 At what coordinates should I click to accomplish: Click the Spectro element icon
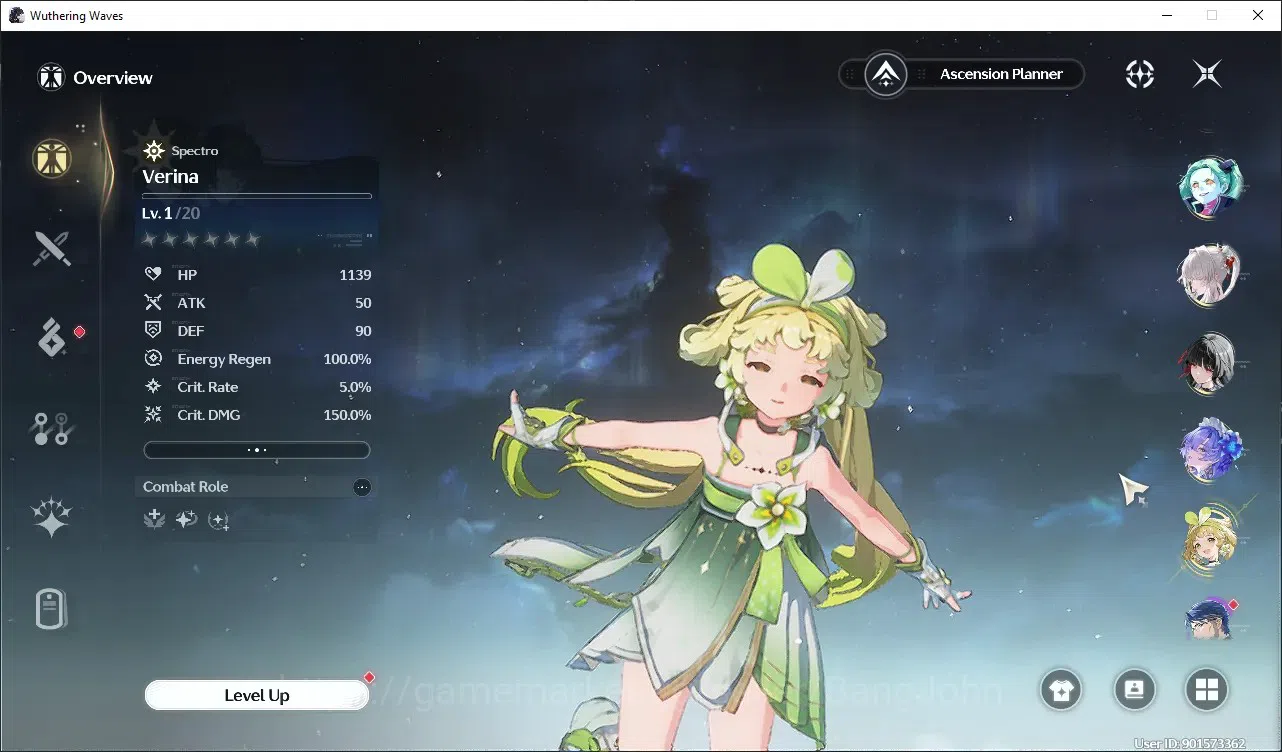154,151
